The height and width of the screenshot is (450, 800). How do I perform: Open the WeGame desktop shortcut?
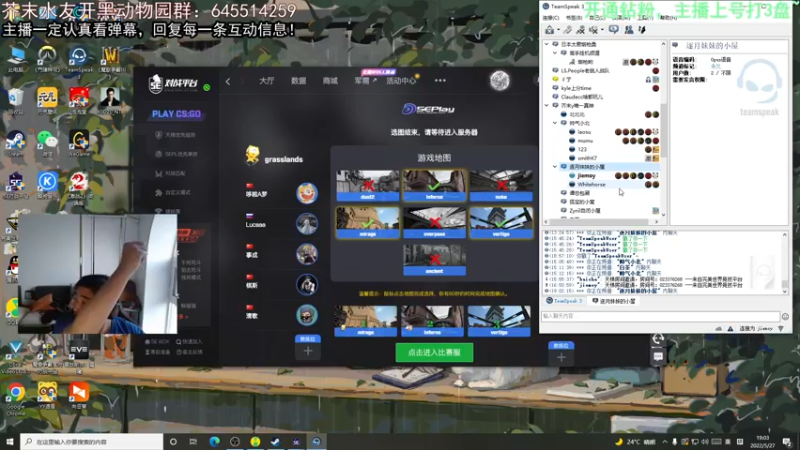[x=79, y=143]
